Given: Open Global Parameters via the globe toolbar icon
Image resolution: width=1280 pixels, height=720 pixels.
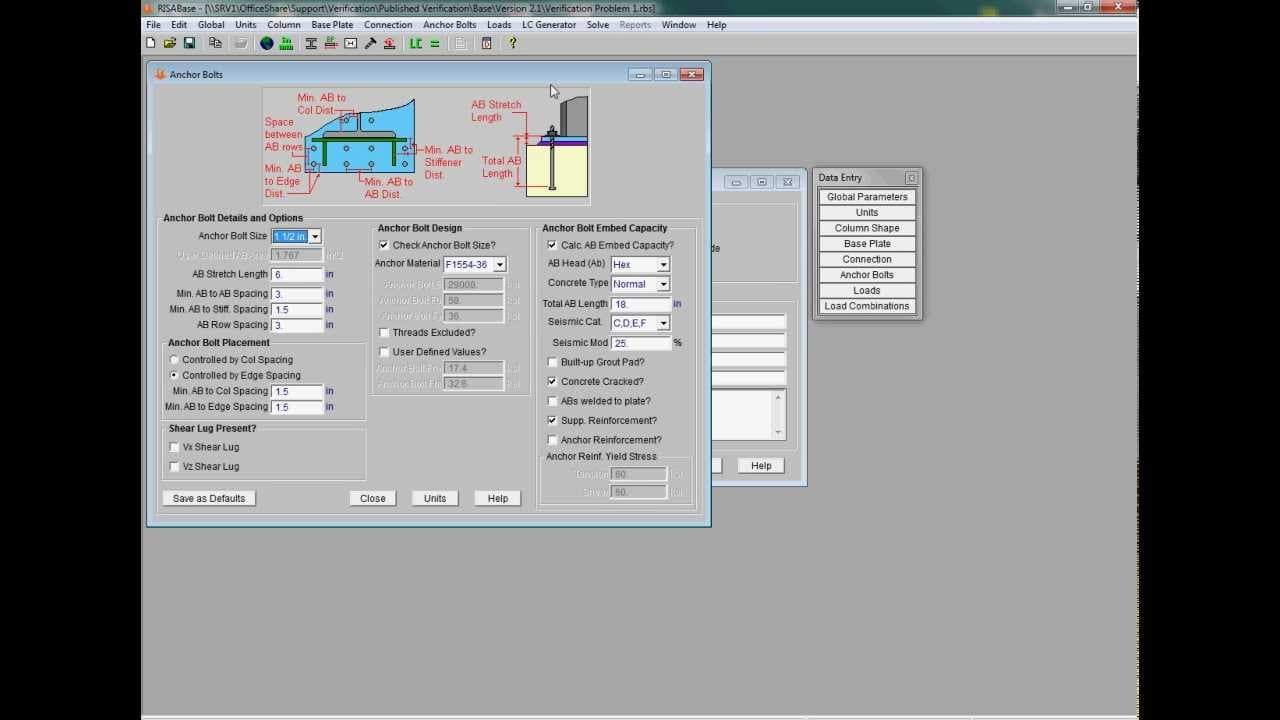Looking at the screenshot, I should [x=267, y=43].
